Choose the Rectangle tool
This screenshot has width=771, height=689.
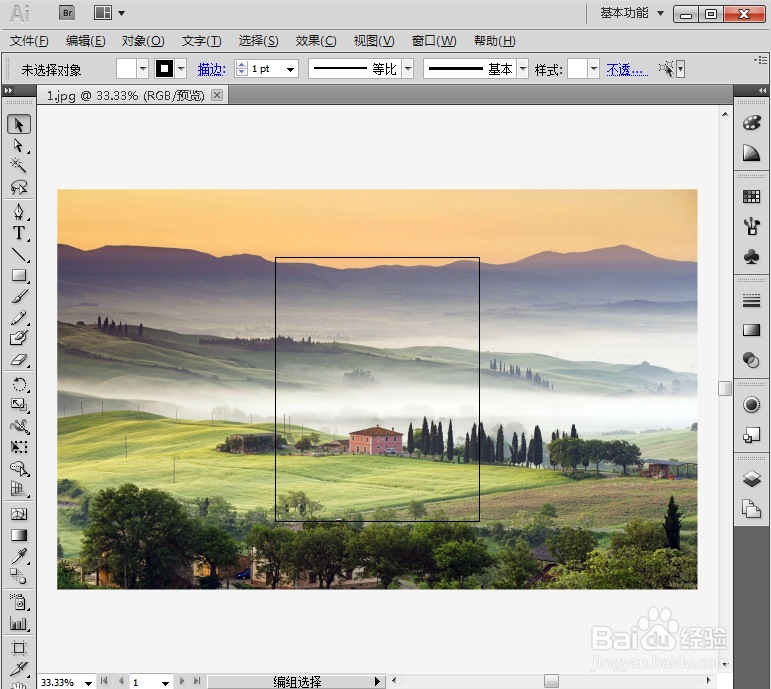19,275
